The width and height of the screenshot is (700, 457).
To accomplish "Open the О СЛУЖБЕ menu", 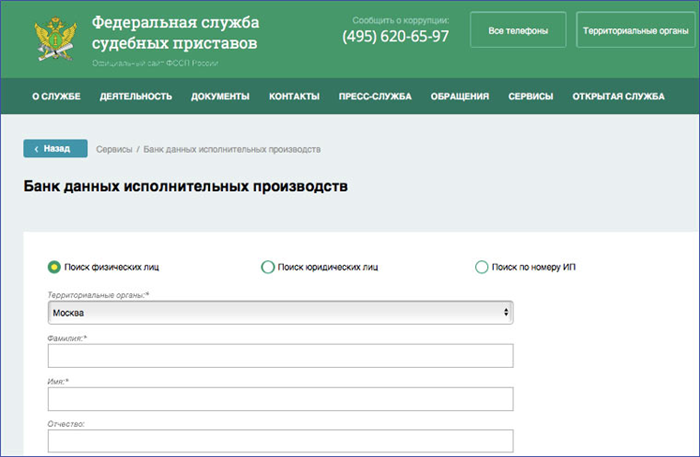I will pos(56,96).
